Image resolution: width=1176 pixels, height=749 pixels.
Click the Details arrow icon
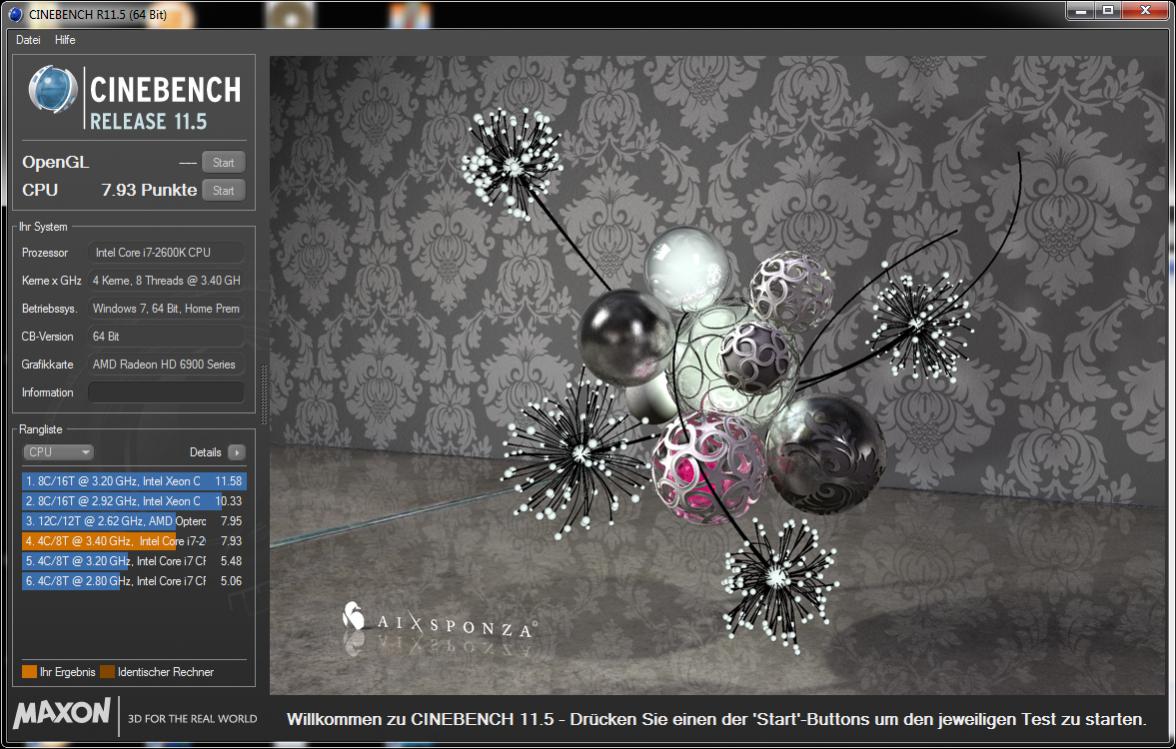tap(236, 452)
